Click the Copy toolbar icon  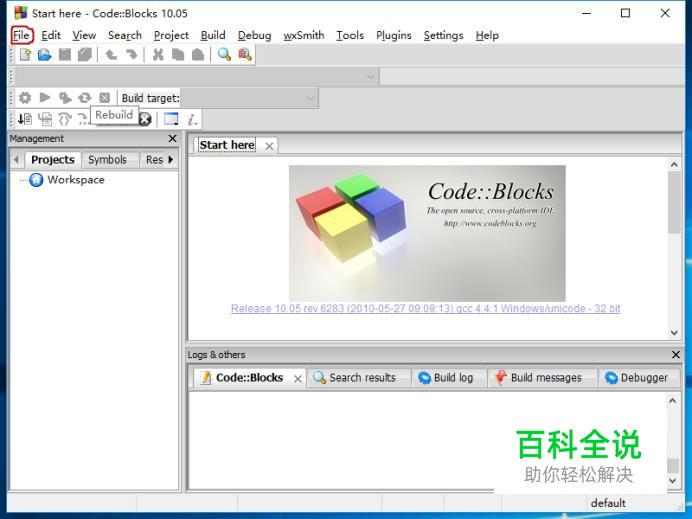coord(178,55)
